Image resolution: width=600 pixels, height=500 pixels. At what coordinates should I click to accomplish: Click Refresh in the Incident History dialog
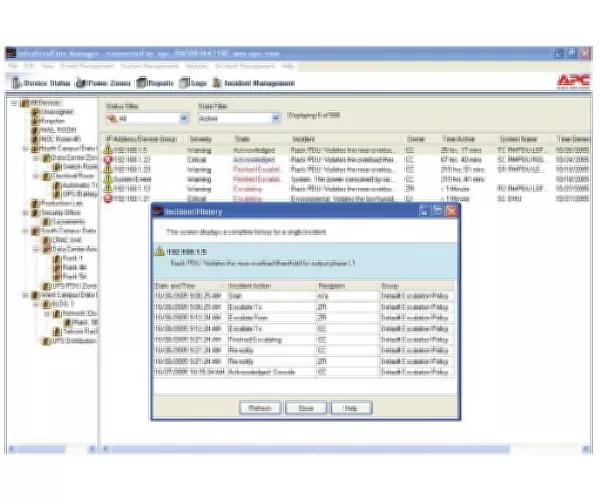click(260, 408)
